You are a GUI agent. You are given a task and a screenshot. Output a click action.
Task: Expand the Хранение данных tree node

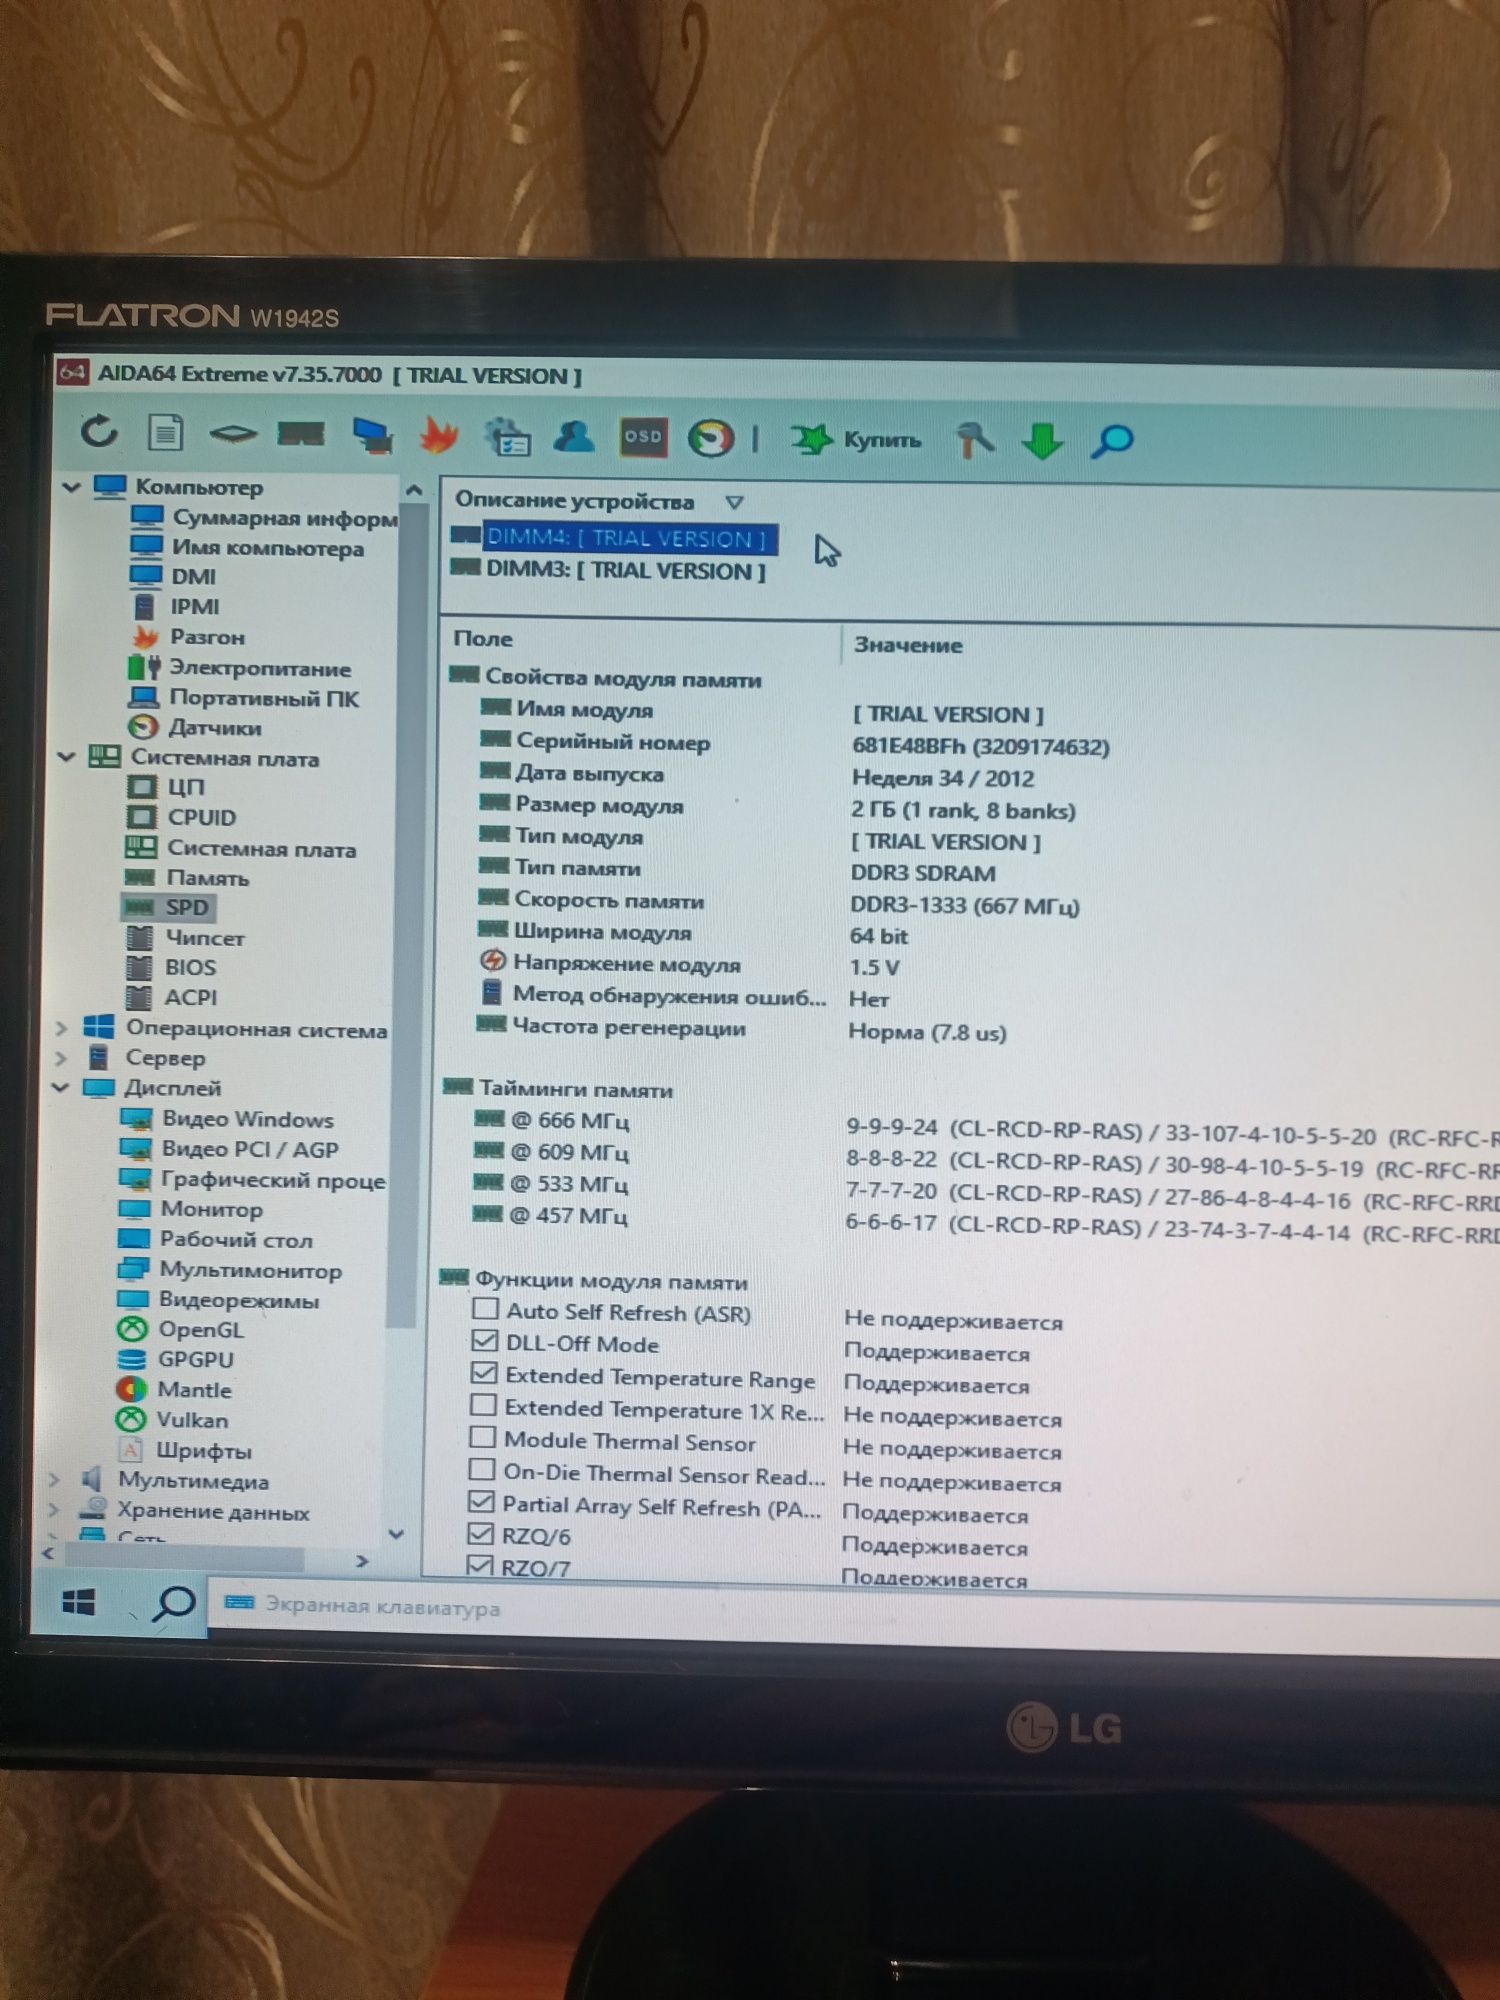click(x=55, y=1510)
